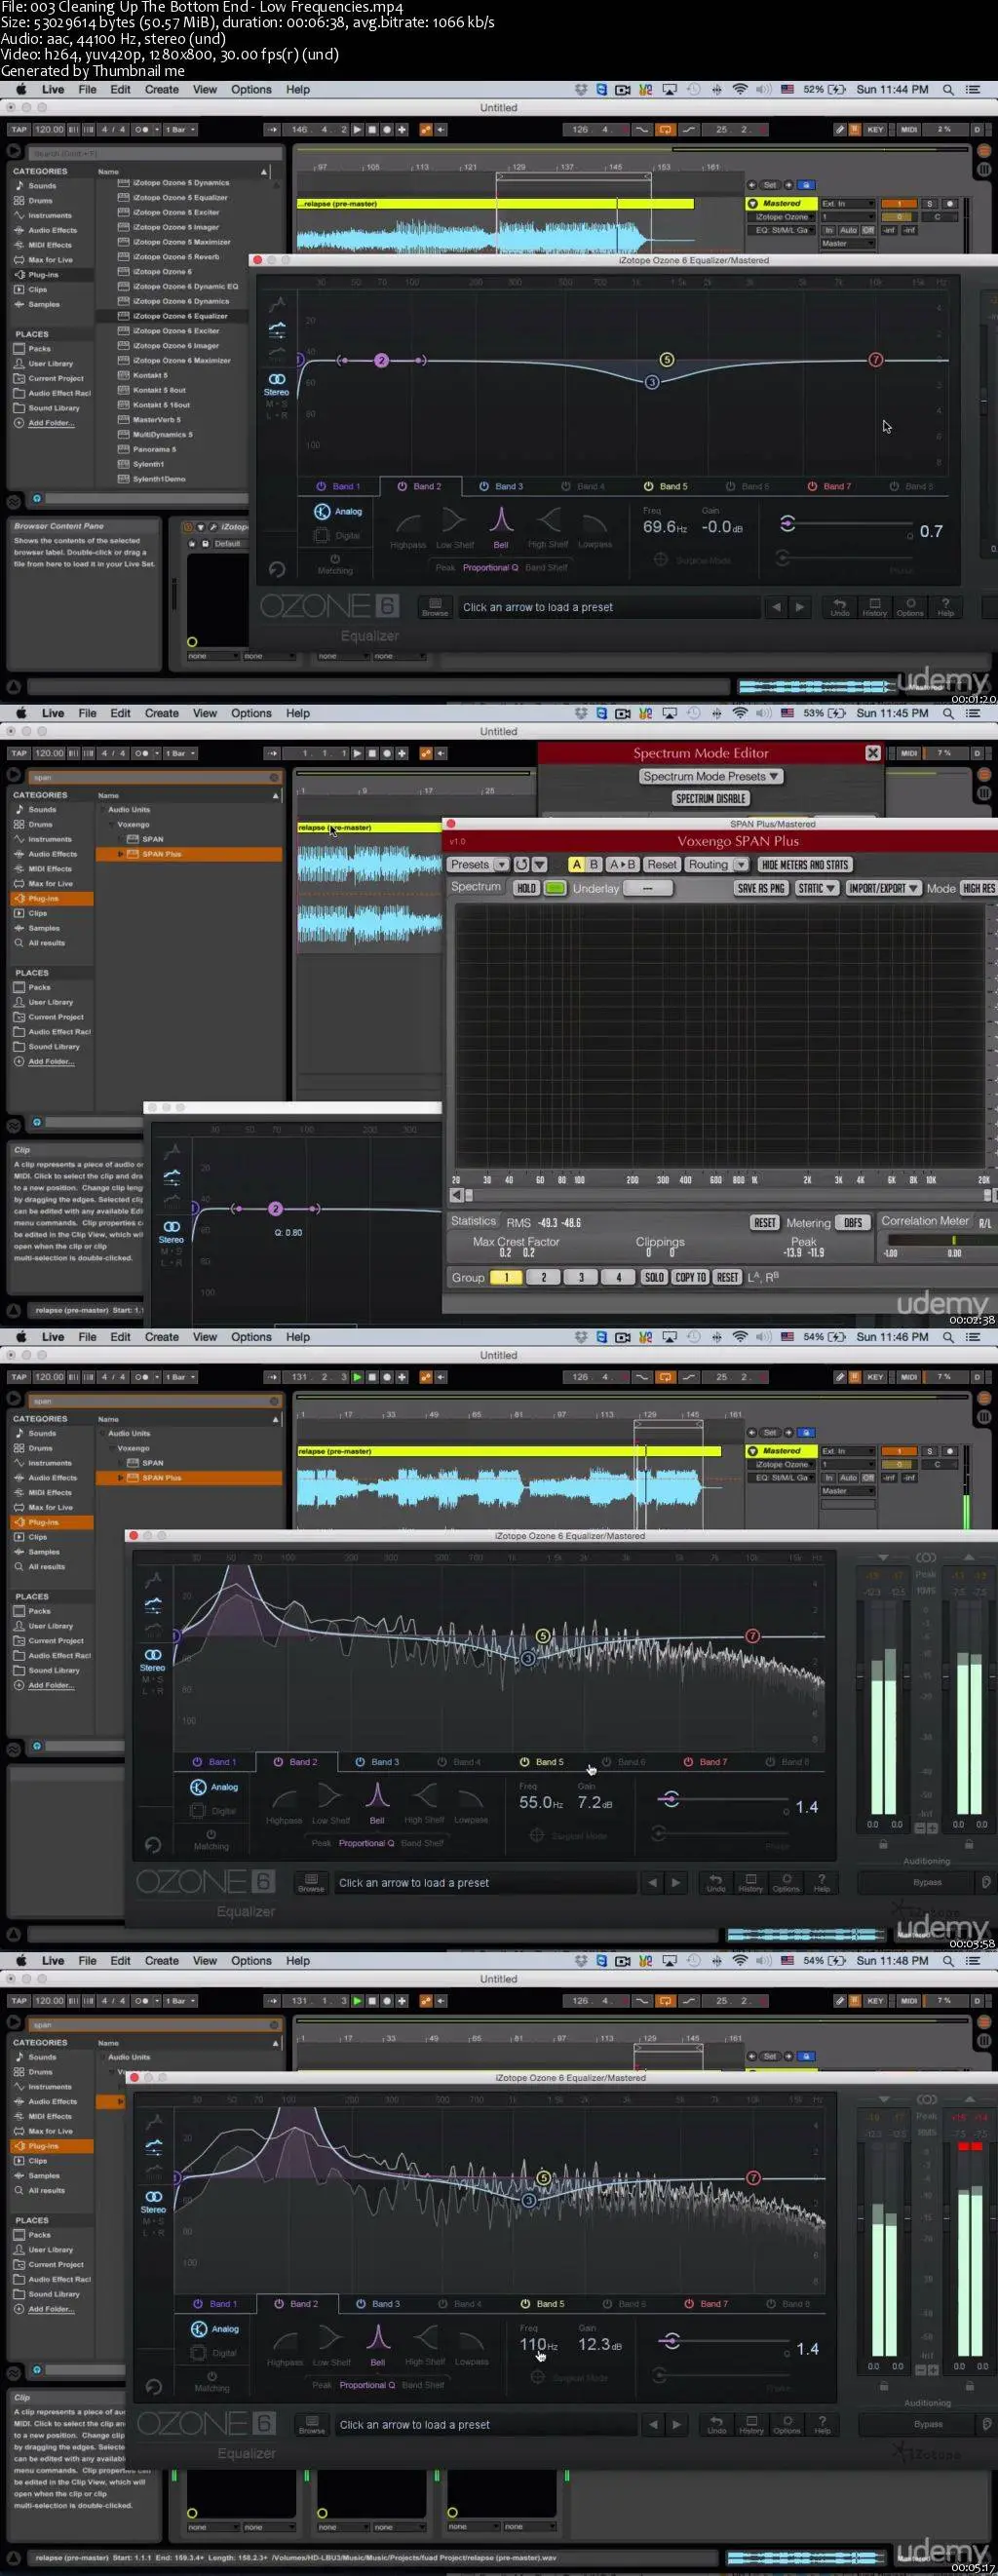Image resolution: width=998 pixels, height=2576 pixels.
Task: Click Bypass in Ozone showing 55.0 Hz
Action: pyautogui.click(x=927, y=1882)
